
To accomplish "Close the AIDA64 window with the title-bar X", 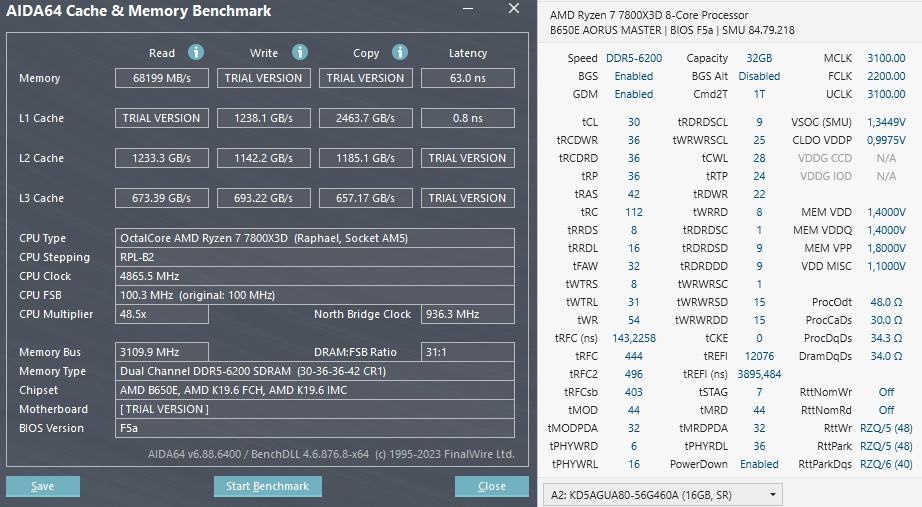I will click(x=514, y=9).
